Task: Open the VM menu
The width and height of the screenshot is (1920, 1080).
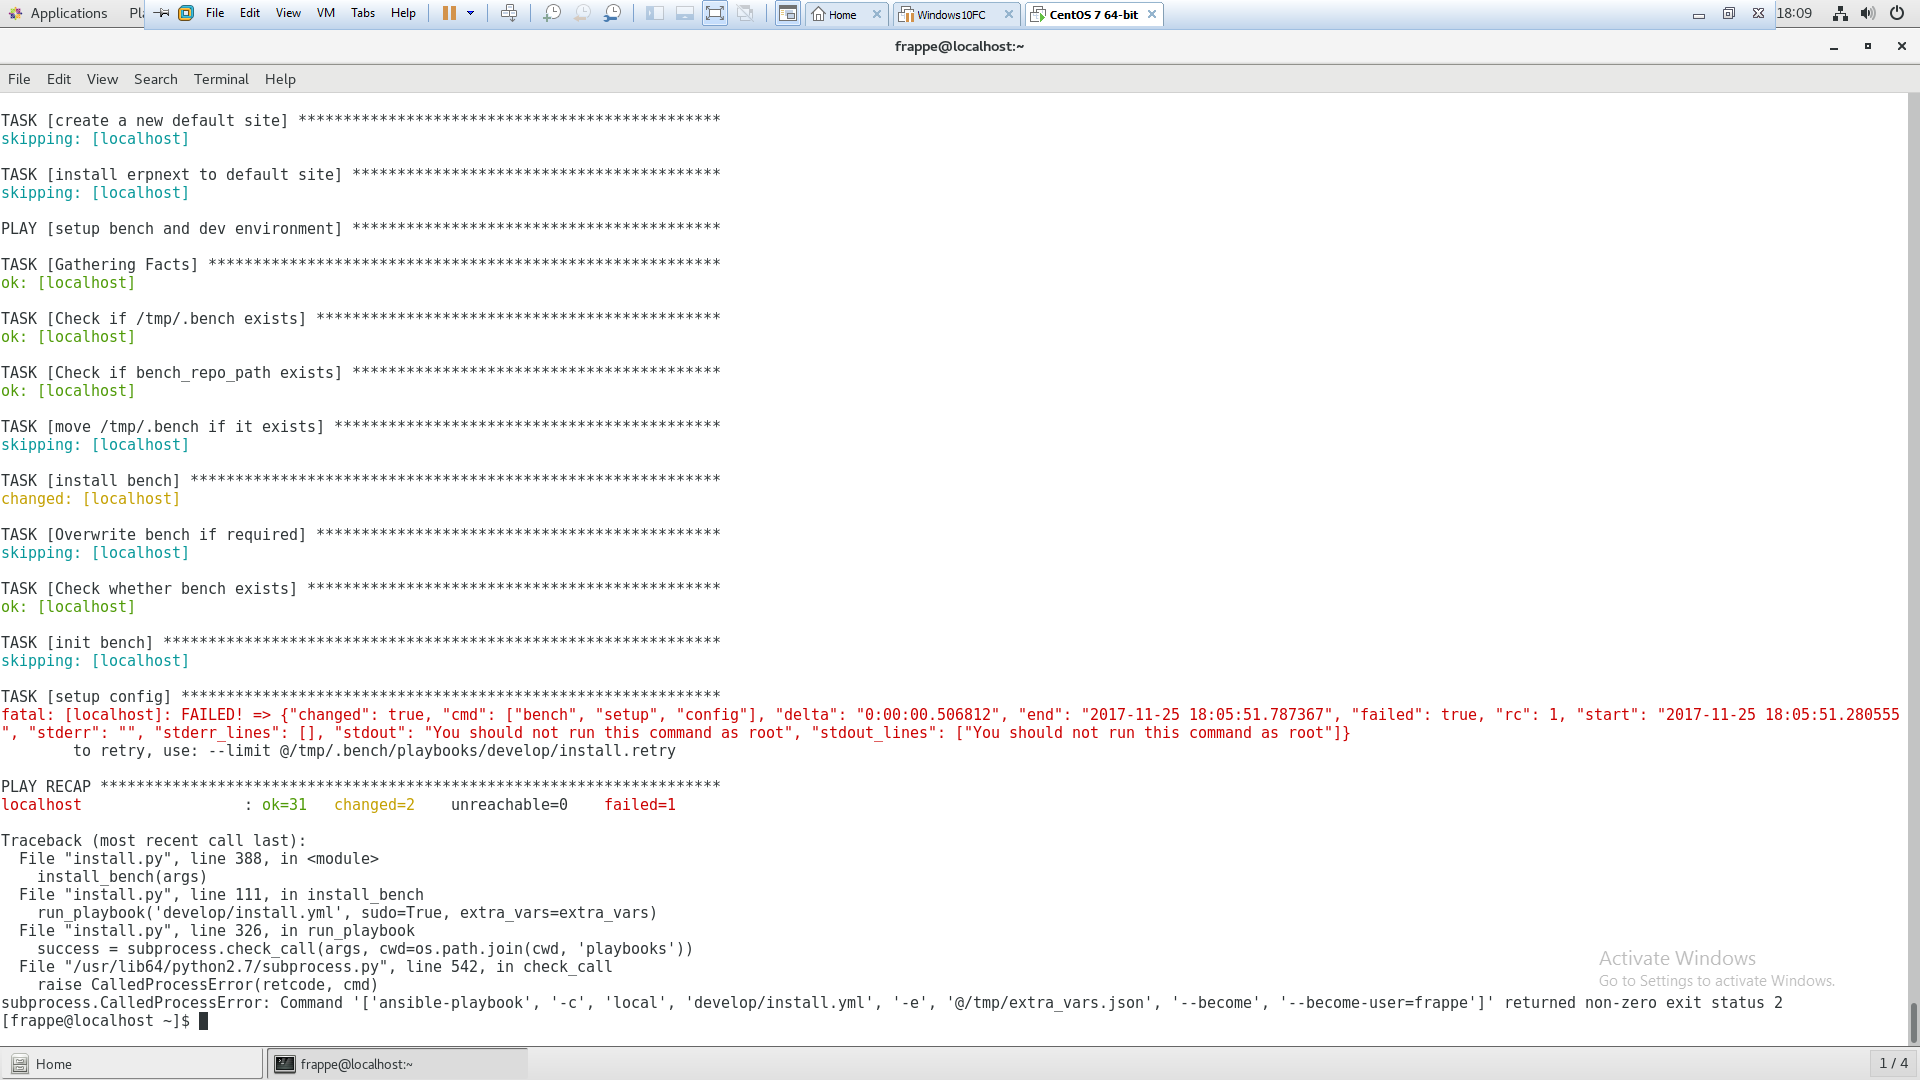Action: pos(325,13)
